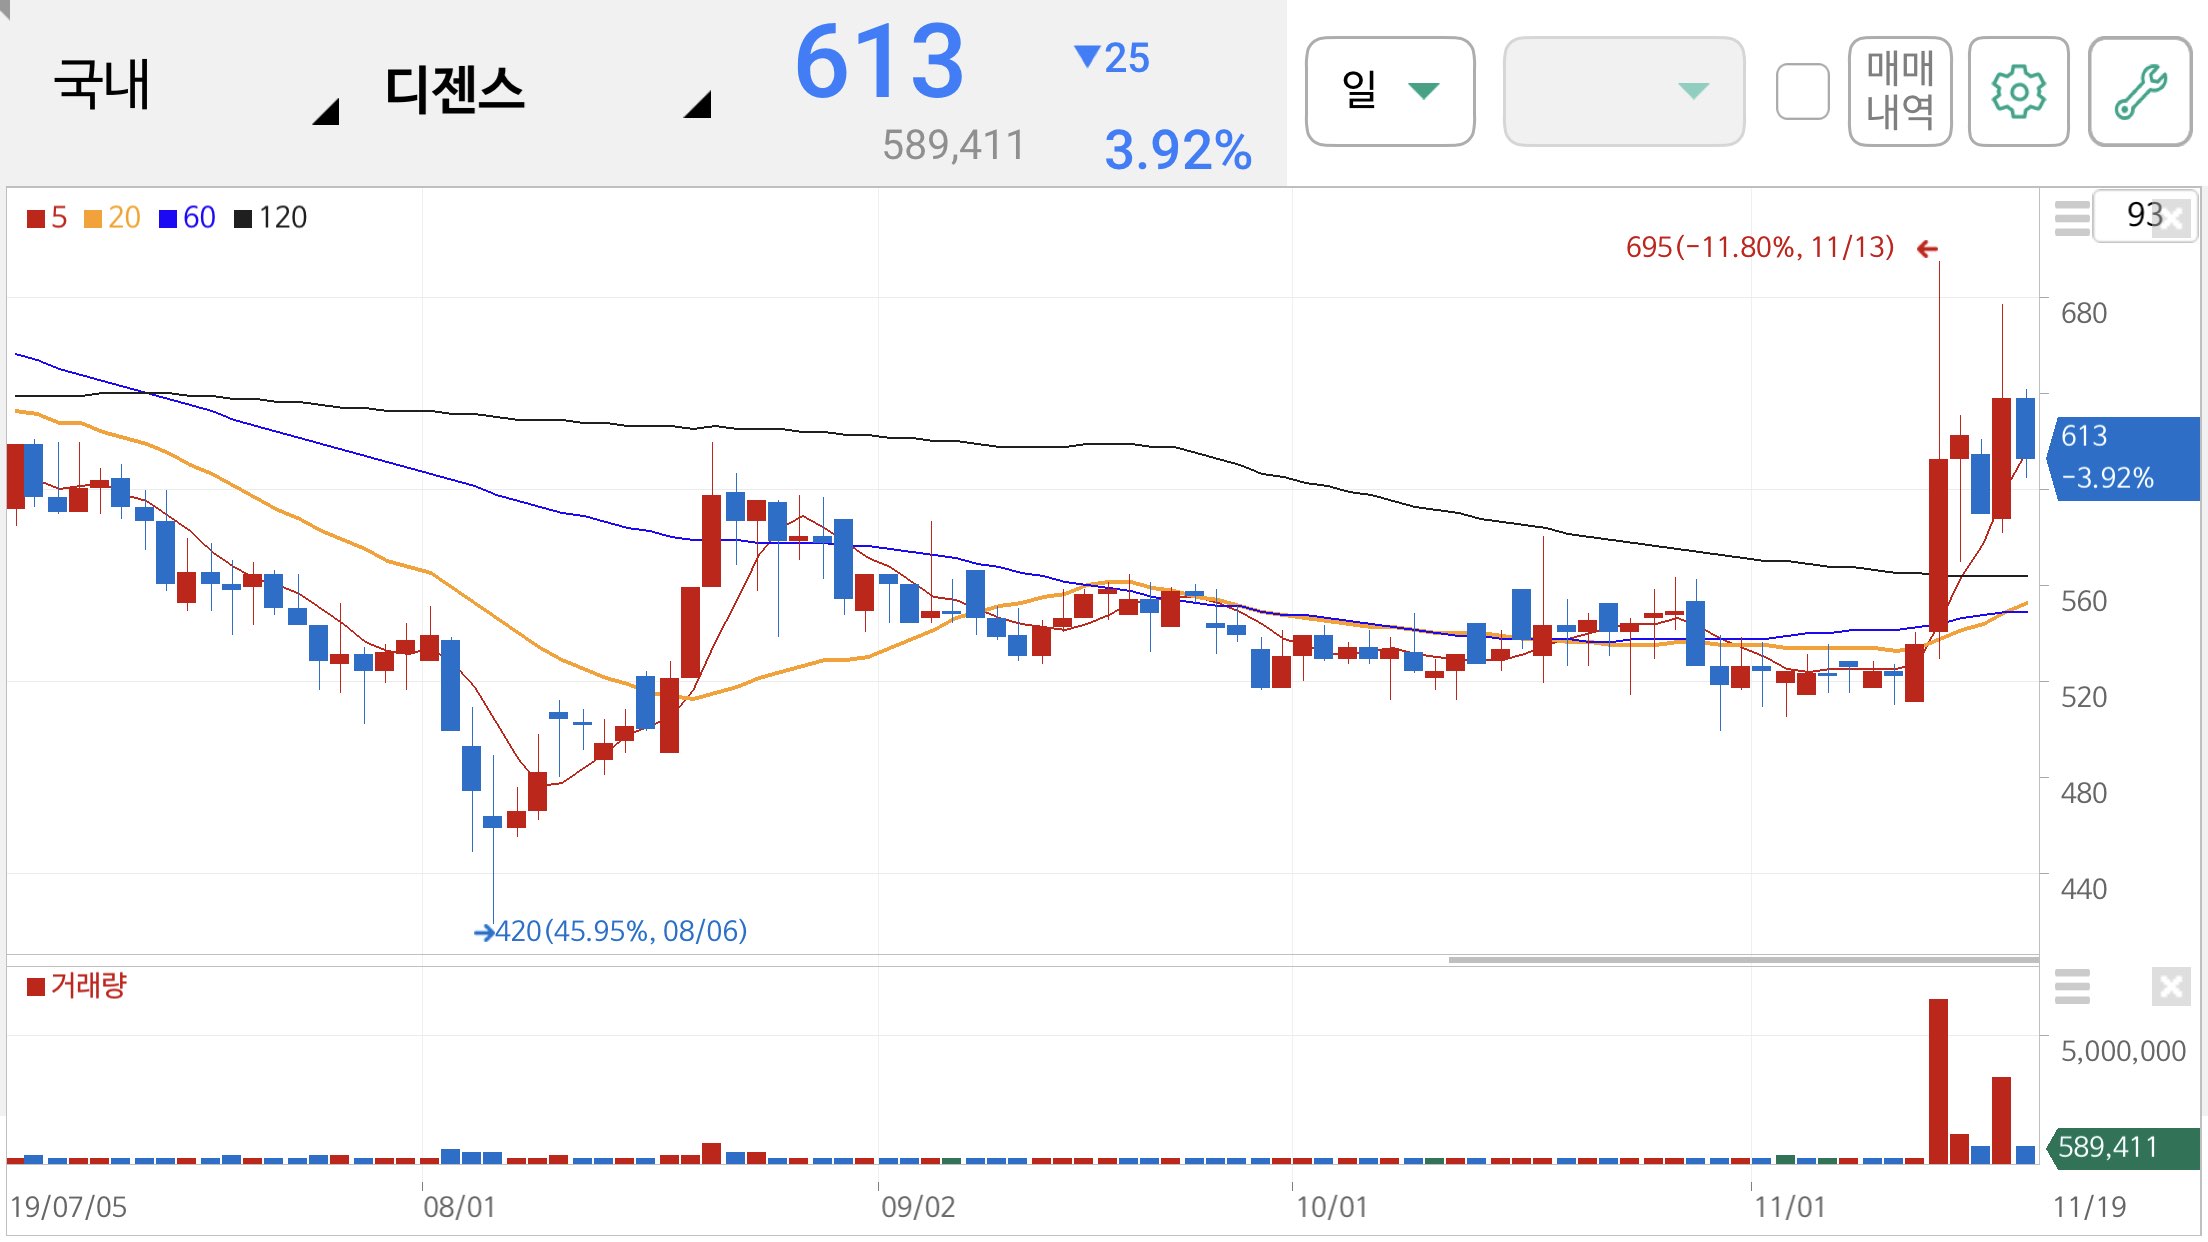Click the current price 613

pyautogui.click(x=880, y=63)
